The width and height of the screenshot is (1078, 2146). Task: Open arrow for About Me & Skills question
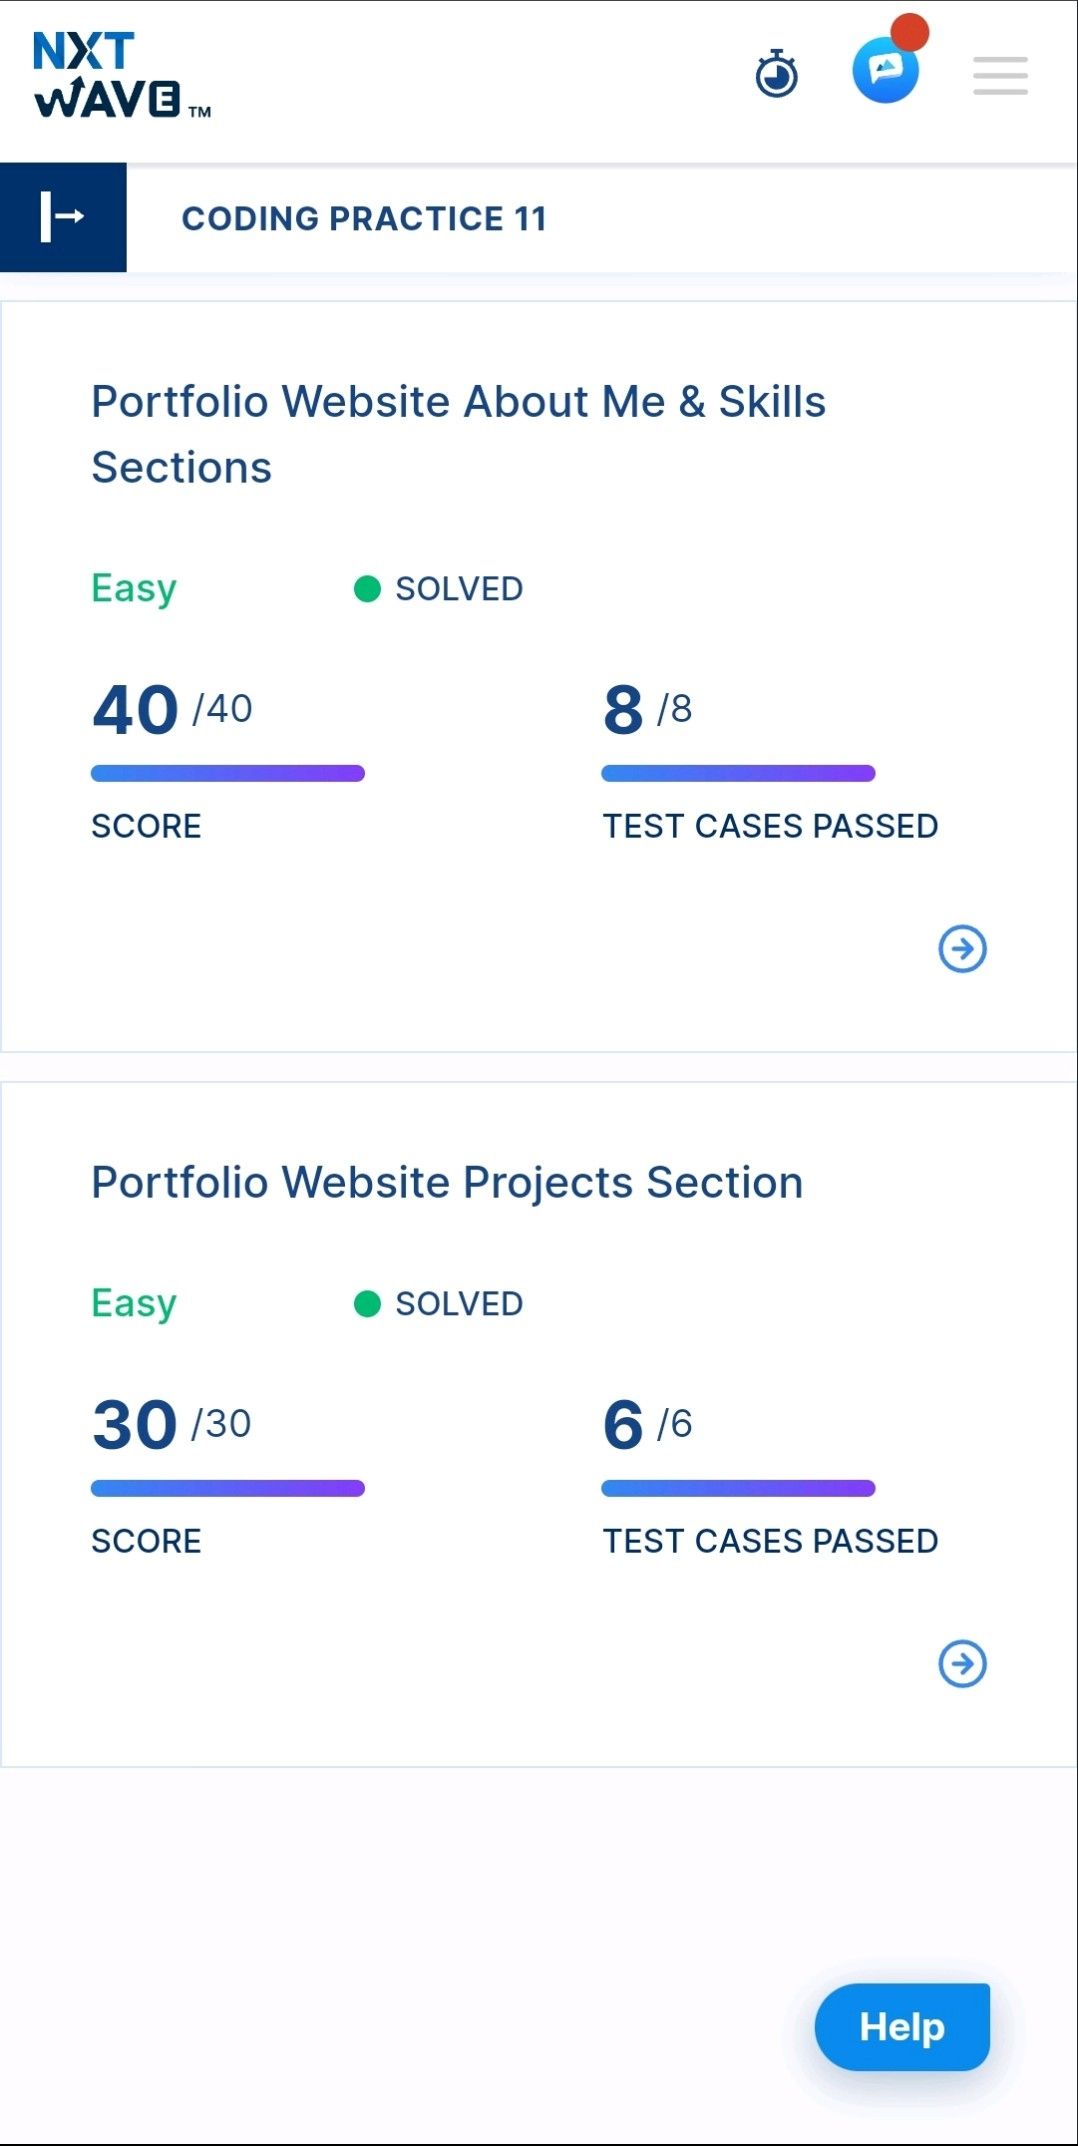coord(962,948)
